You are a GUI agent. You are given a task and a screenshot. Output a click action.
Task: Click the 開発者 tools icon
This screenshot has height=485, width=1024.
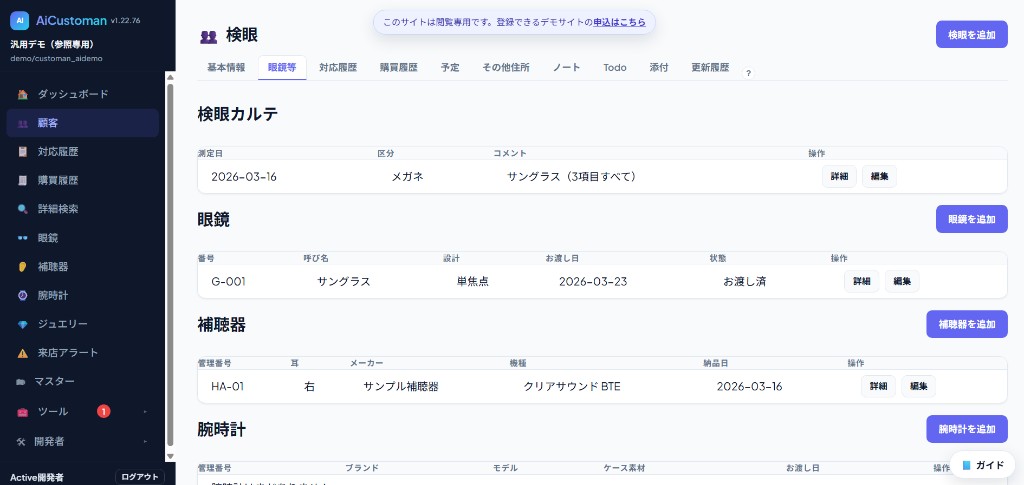[x=20, y=442]
